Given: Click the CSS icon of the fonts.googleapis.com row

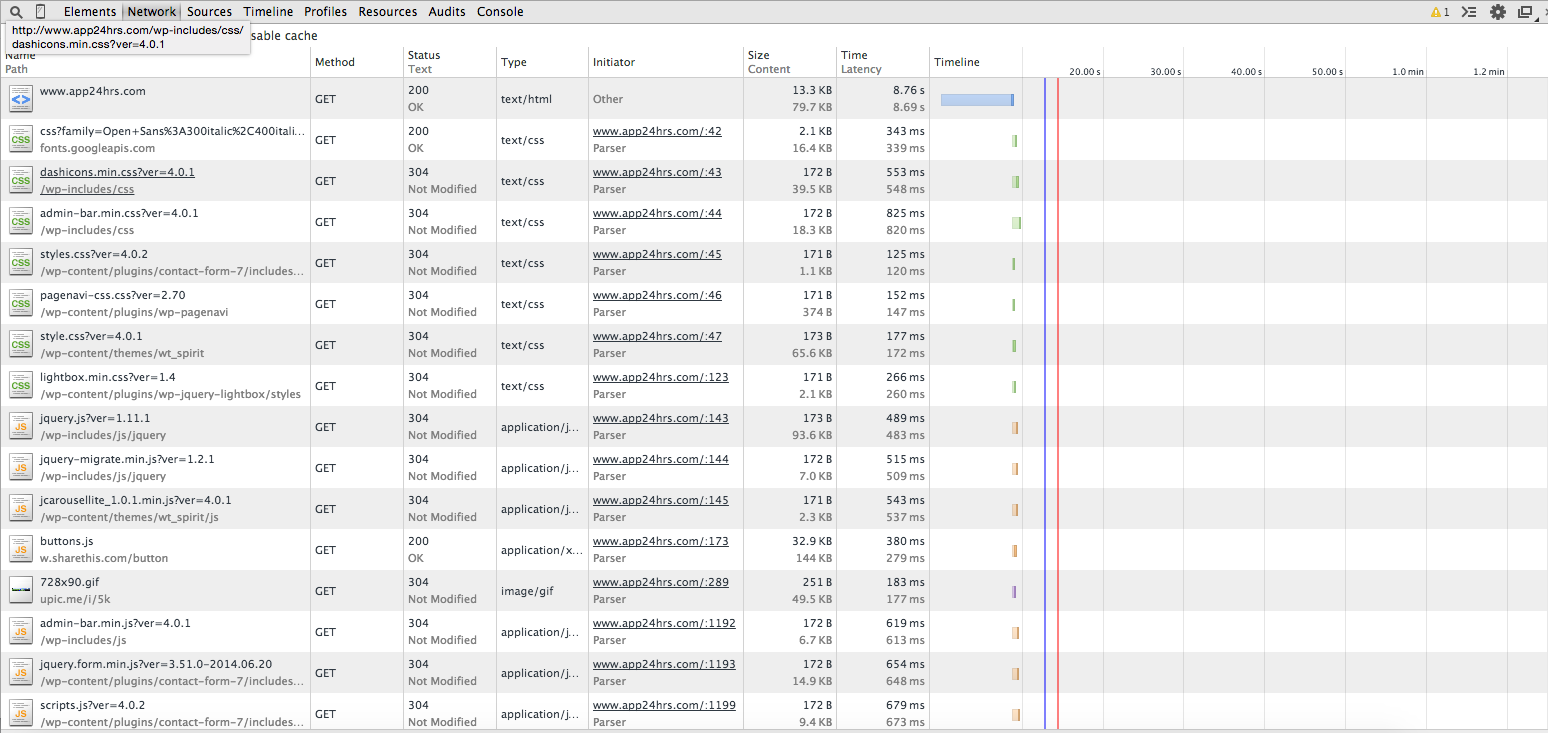Looking at the screenshot, I should click(x=21, y=140).
